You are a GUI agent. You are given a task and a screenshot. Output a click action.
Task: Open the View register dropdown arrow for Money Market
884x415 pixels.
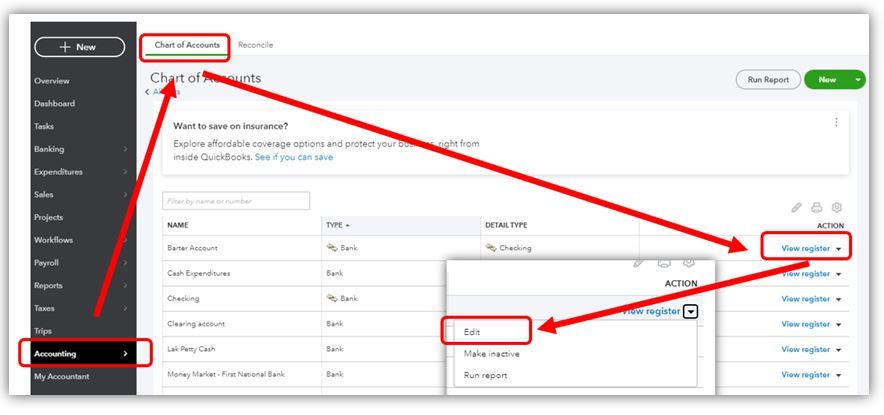pos(839,375)
